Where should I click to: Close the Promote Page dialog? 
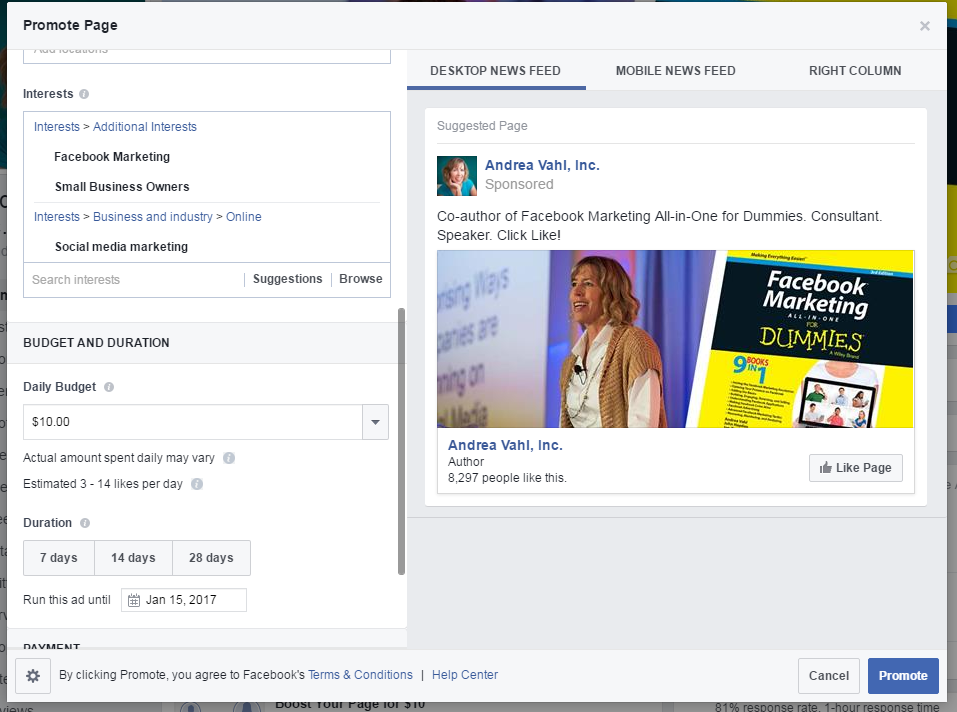925,26
